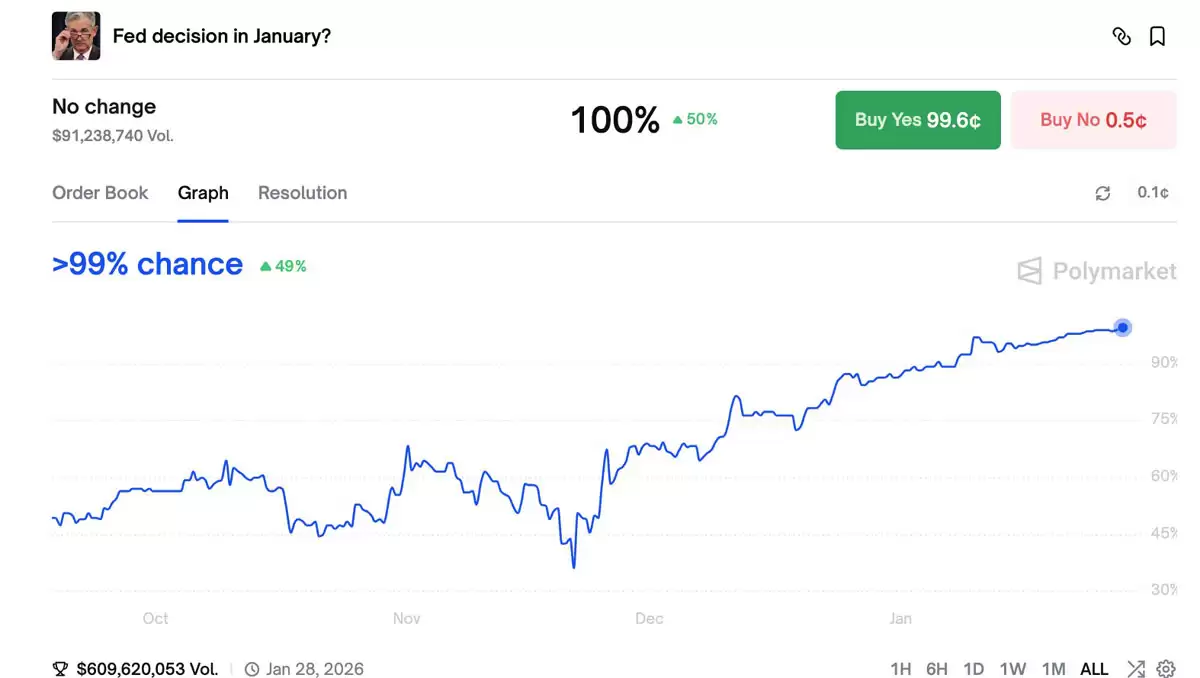
Task: Click the blue dot at the chart's end
Action: (1122, 328)
